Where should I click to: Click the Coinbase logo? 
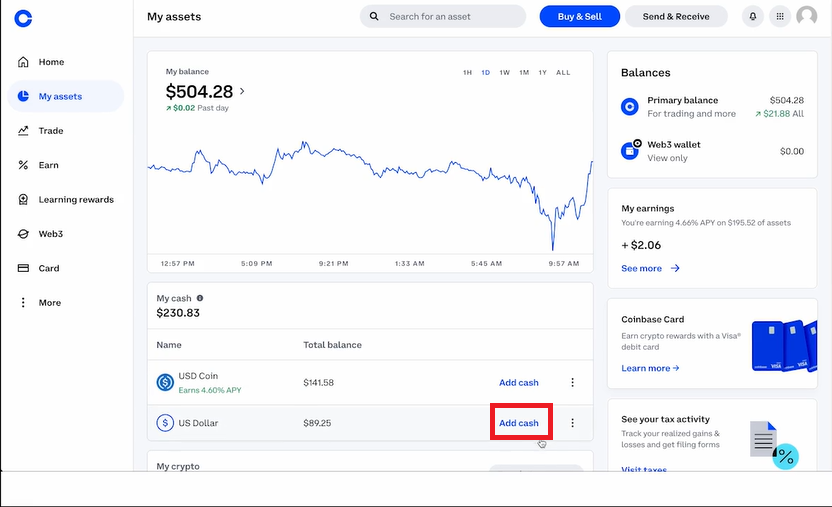tap(23, 19)
